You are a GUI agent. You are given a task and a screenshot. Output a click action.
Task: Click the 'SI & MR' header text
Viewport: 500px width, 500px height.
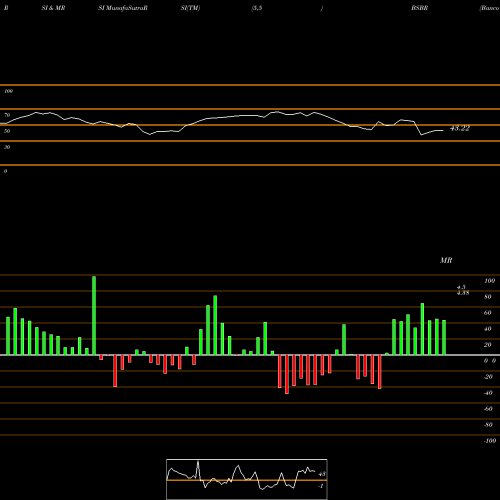coord(53,8)
